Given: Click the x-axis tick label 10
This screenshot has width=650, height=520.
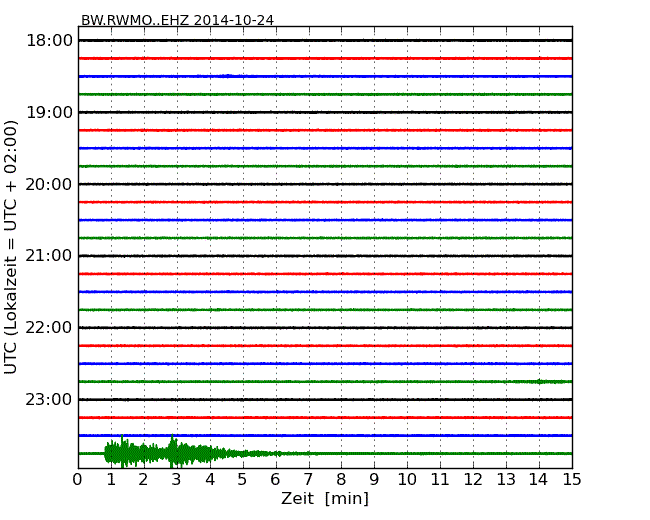Looking at the screenshot, I should pyautogui.click(x=407, y=480).
